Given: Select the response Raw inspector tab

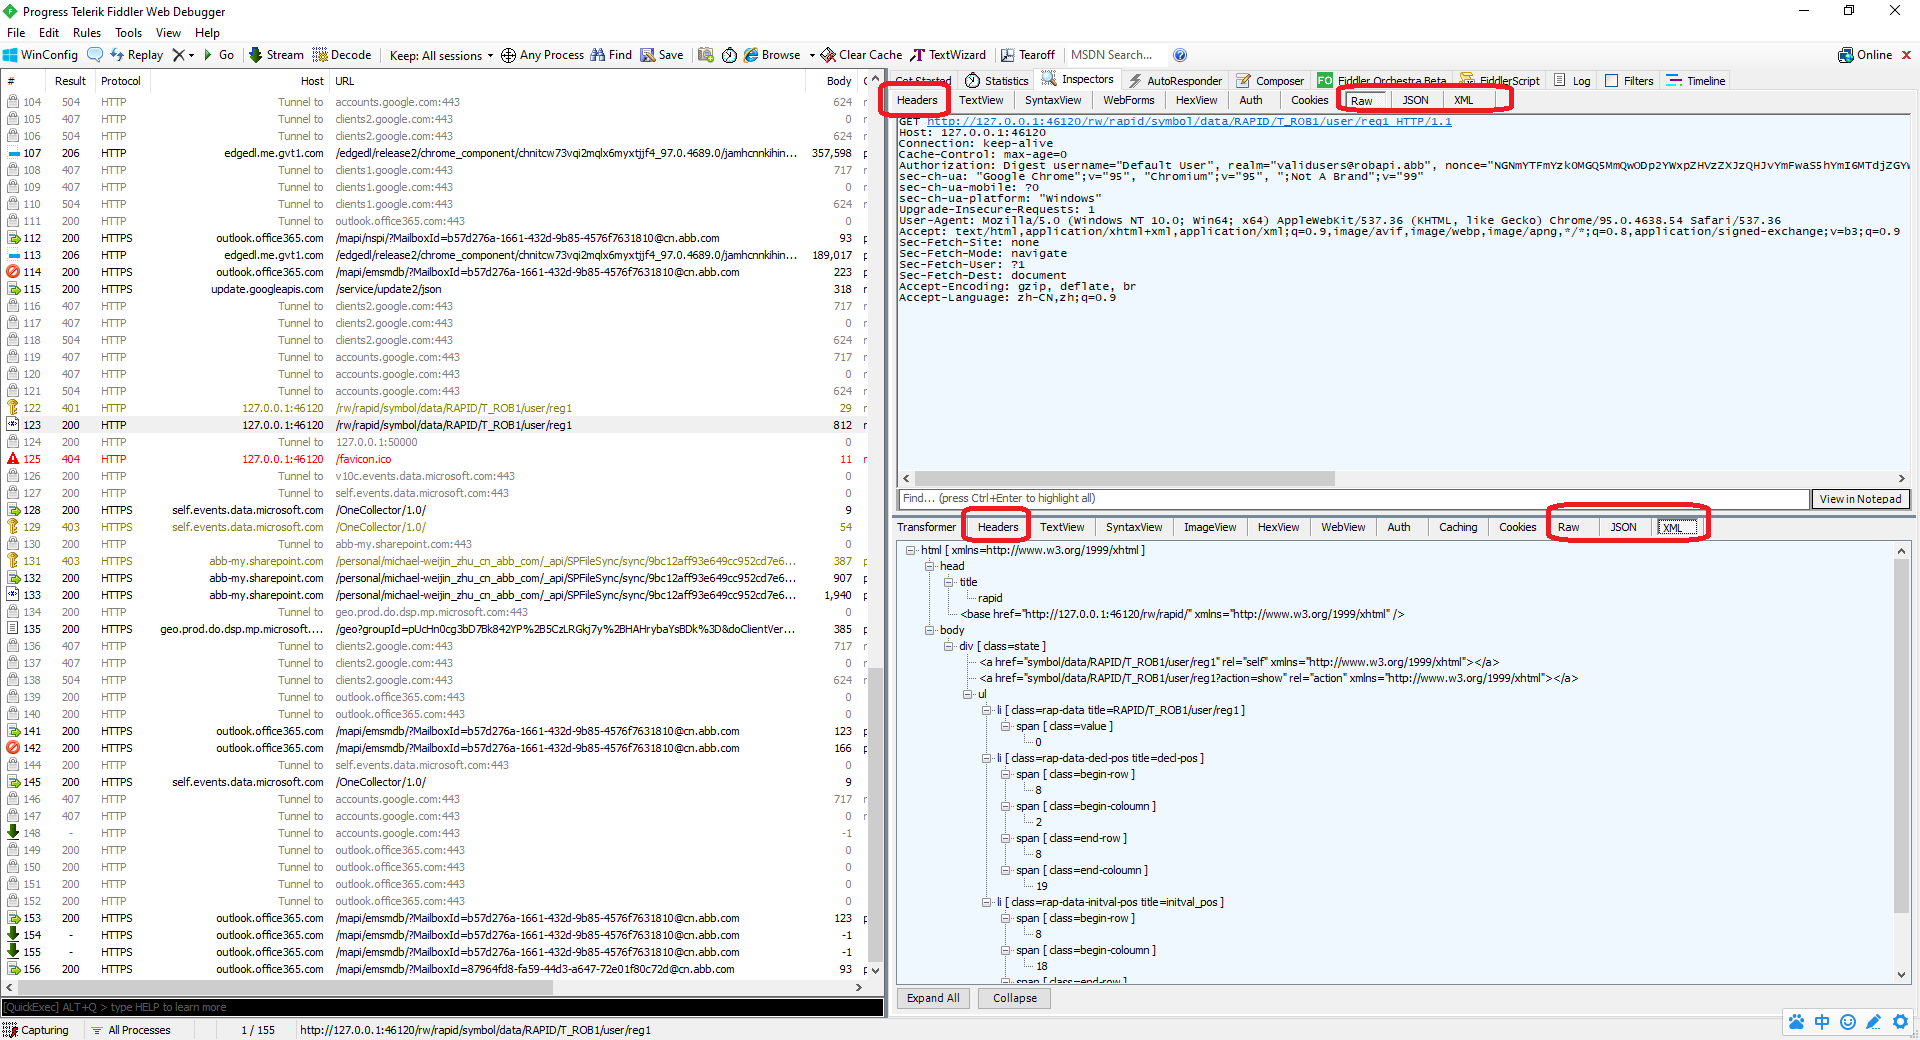Looking at the screenshot, I should tap(1569, 527).
